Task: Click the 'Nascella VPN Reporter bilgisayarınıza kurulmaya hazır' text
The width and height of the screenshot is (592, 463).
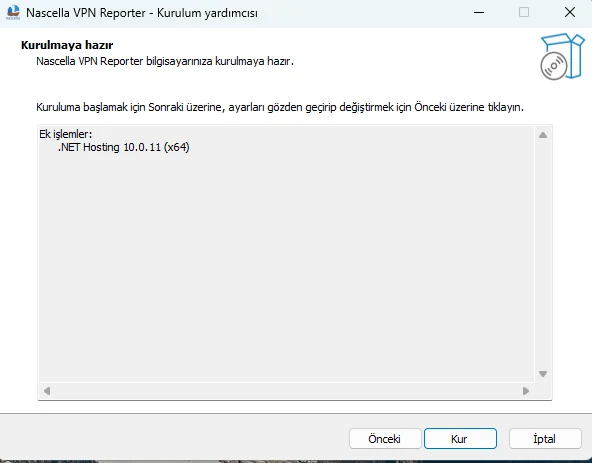Action: pyautogui.click(x=165, y=61)
